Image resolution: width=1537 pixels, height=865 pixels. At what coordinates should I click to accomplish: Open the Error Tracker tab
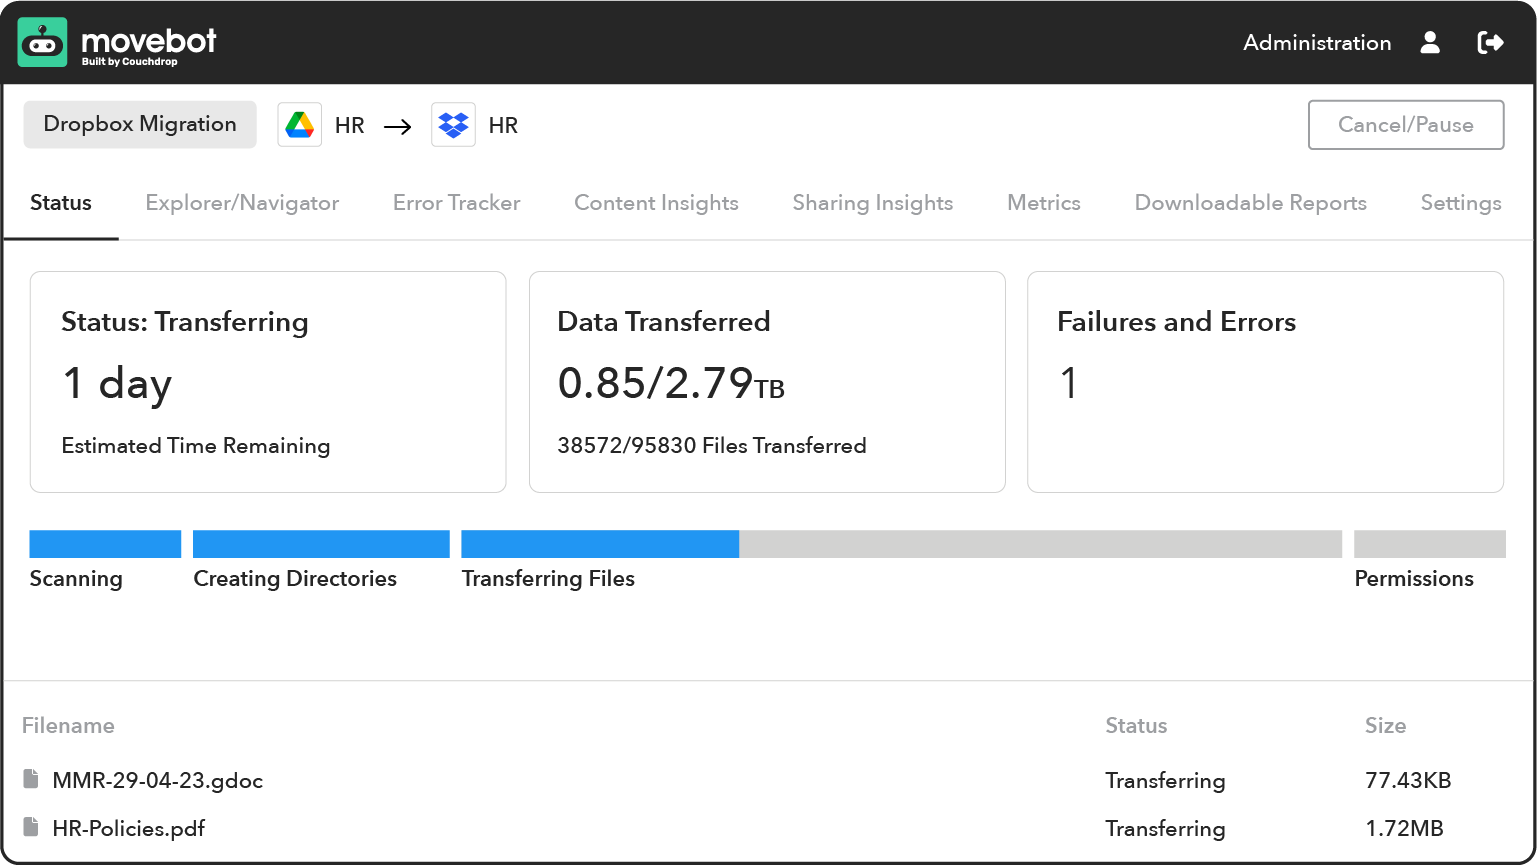pyautogui.click(x=456, y=203)
